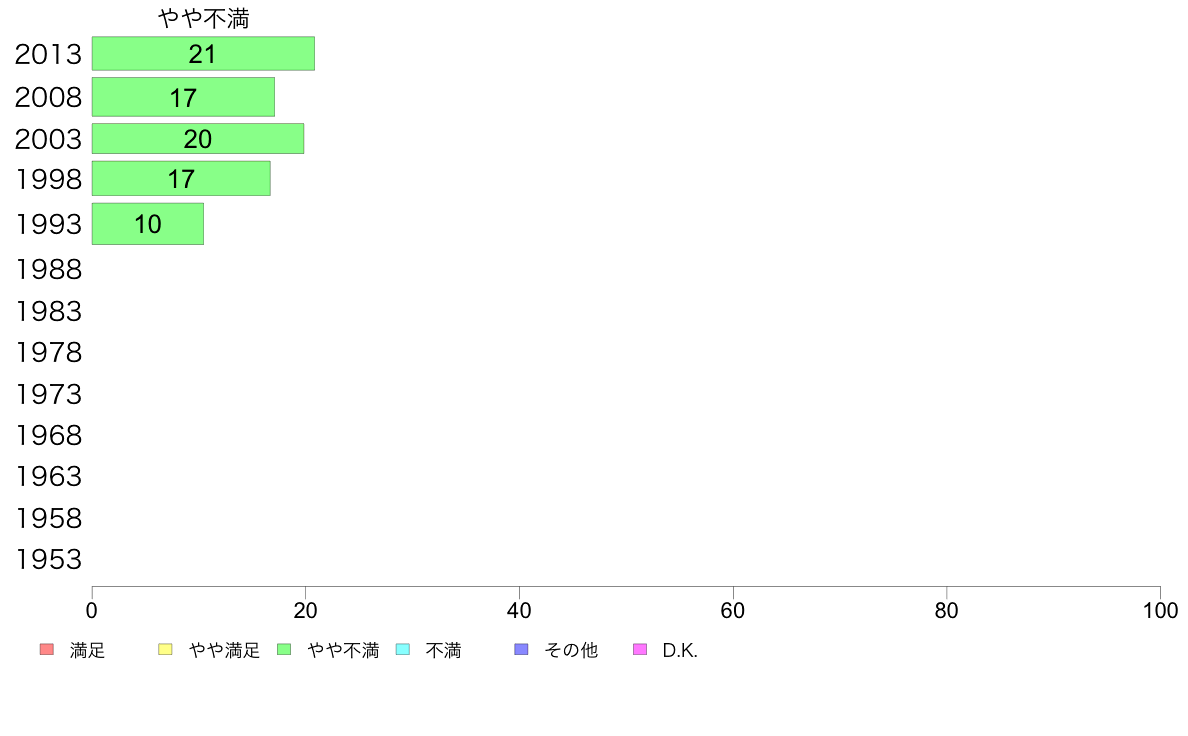Screen dimensions: 1188x736
Task: Click the 100 tick on the x-axis
Action: [1160, 610]
